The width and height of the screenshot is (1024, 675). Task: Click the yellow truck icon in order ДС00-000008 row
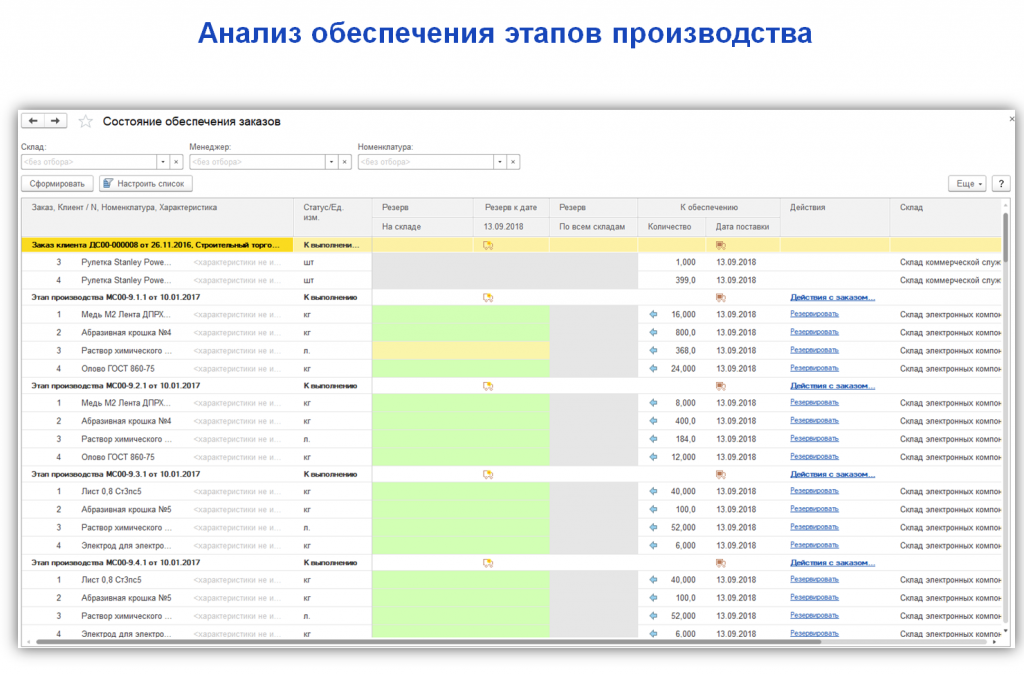click(488, 245)
